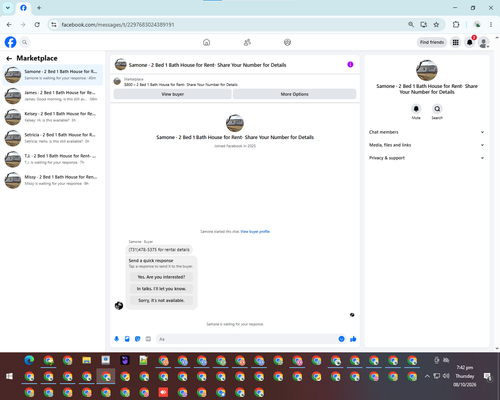Open the Windows action center notifications

(488, 376)
